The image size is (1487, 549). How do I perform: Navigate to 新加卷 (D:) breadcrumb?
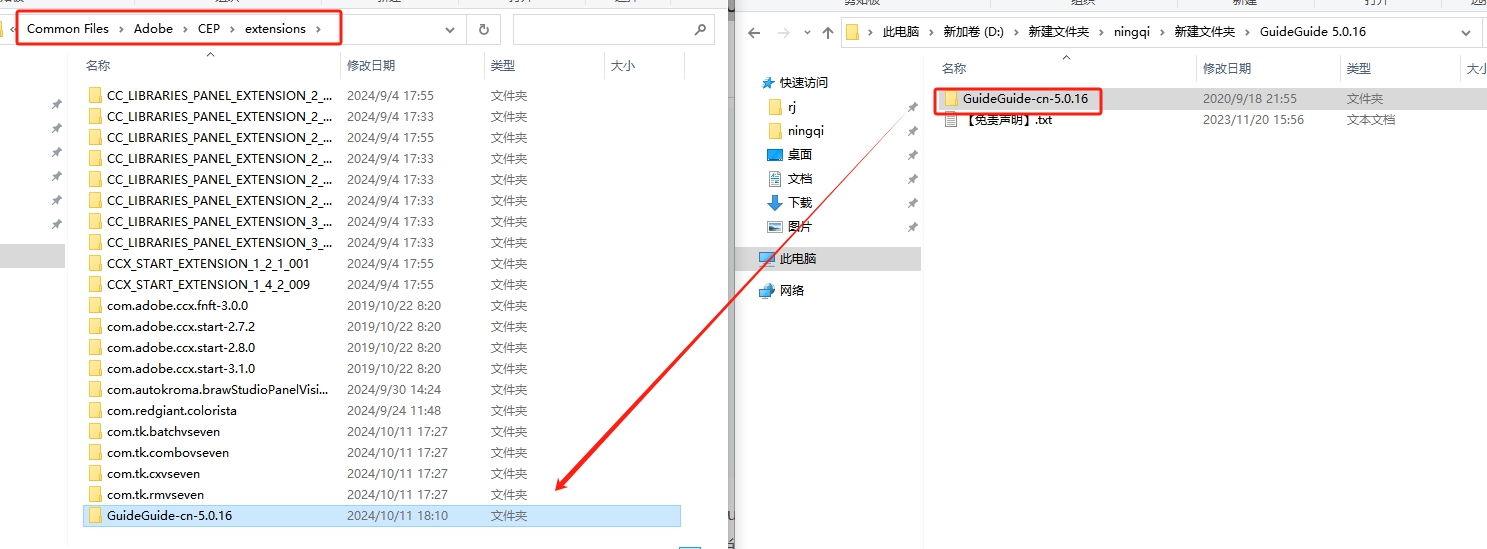coord(973,32)
